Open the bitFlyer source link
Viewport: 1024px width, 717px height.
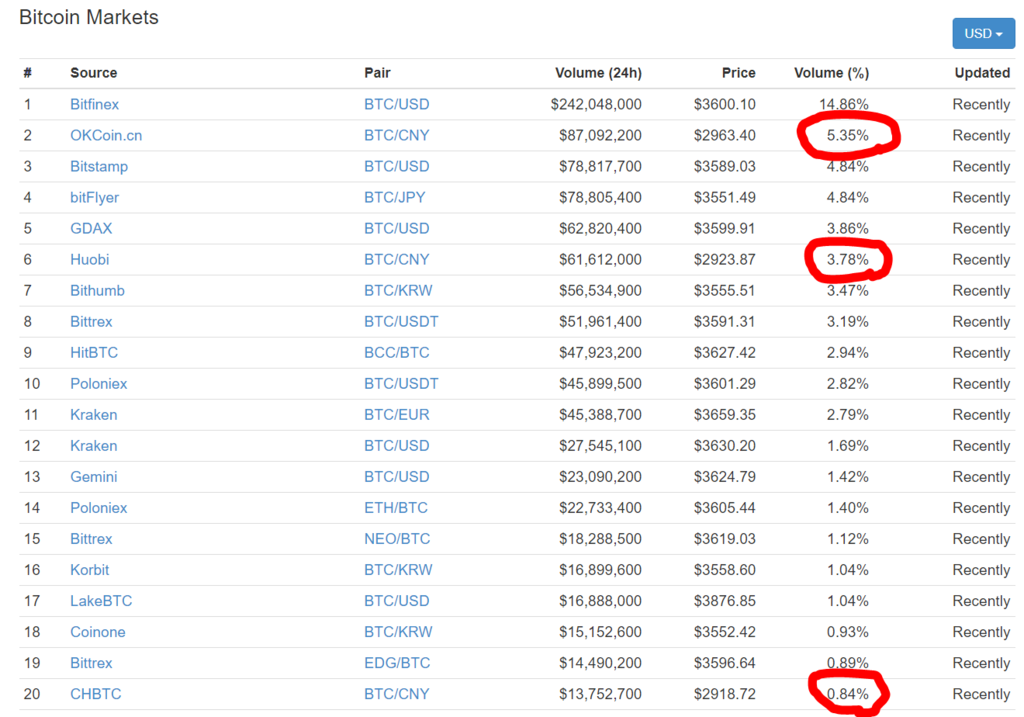(94, 197)
